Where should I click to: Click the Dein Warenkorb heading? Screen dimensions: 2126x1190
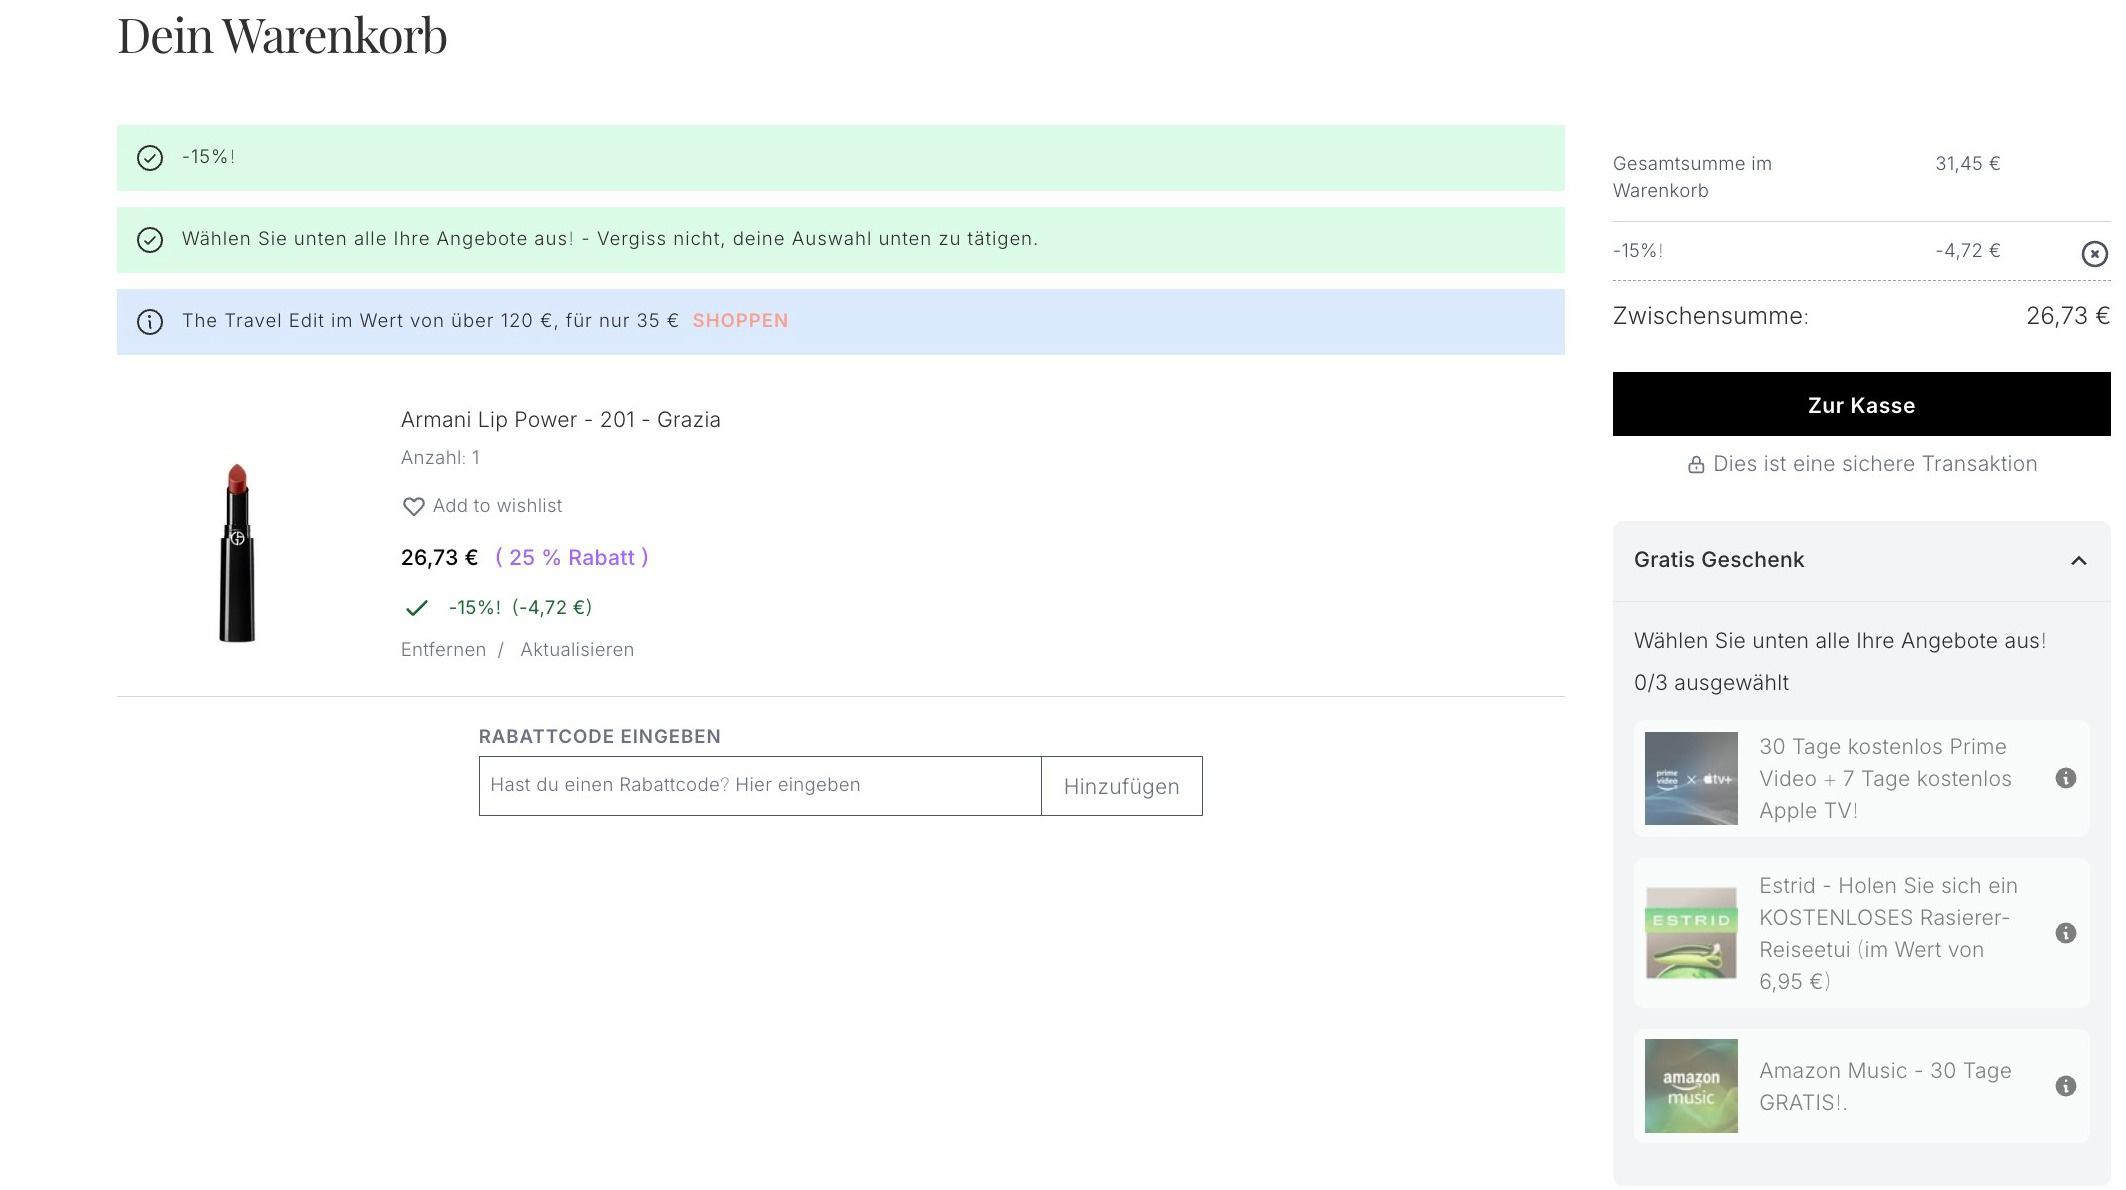click(x=282, y=36)
